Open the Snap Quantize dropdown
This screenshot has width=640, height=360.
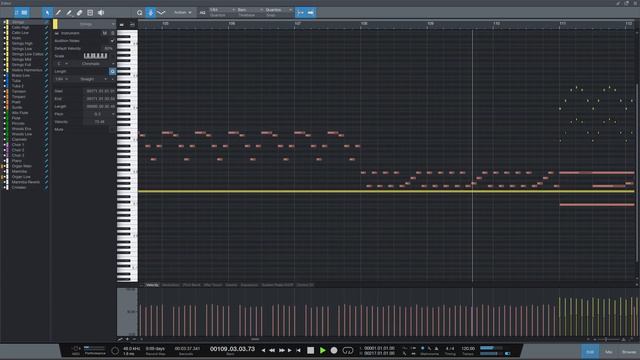click(278, 10)
